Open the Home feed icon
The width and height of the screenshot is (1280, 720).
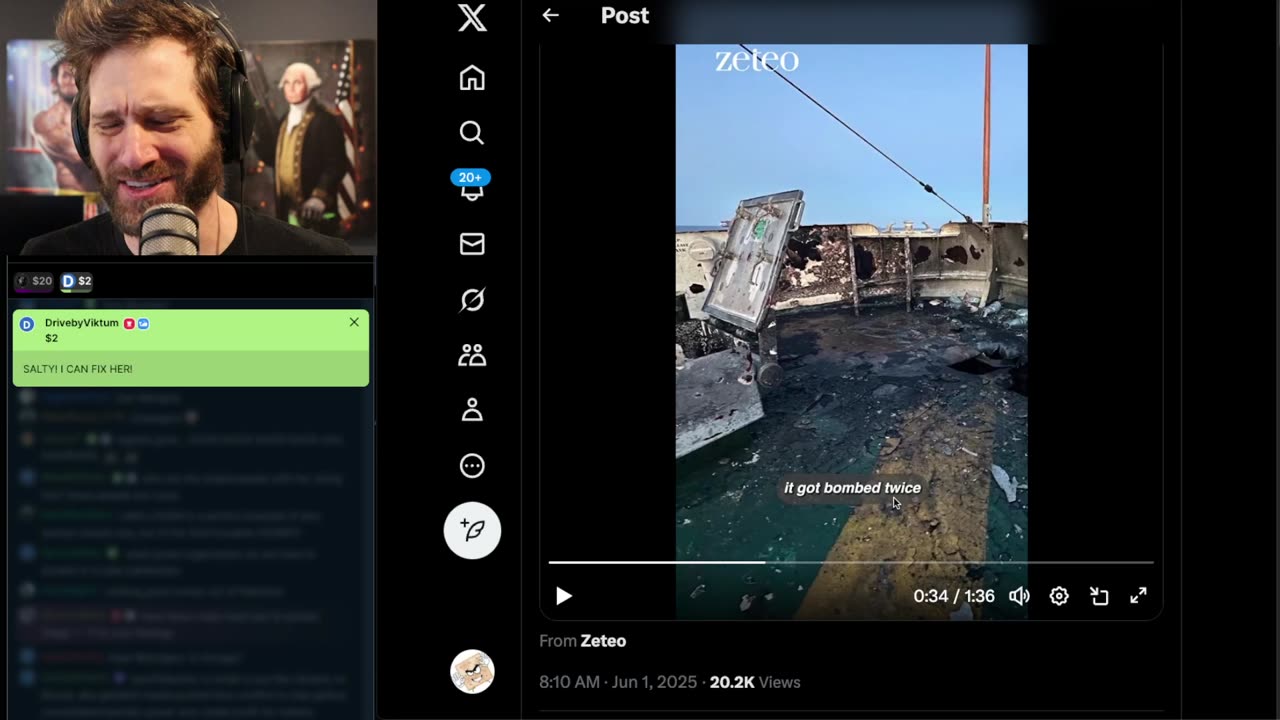[472, 78]
